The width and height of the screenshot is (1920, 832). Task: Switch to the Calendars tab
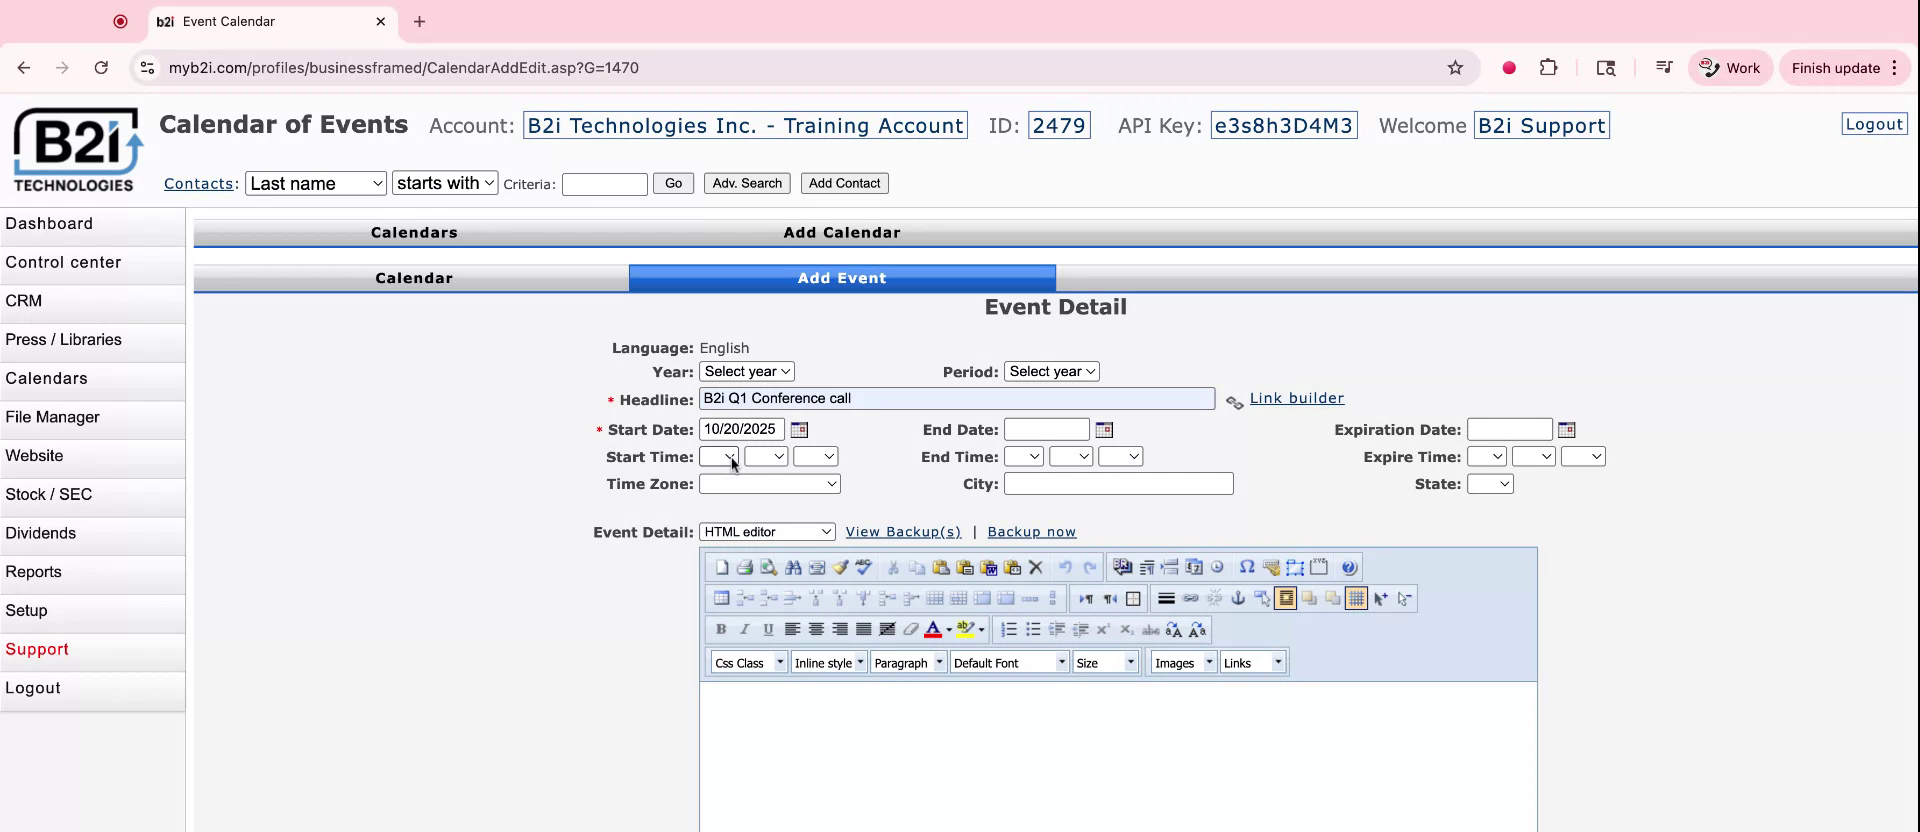point(414,232)
